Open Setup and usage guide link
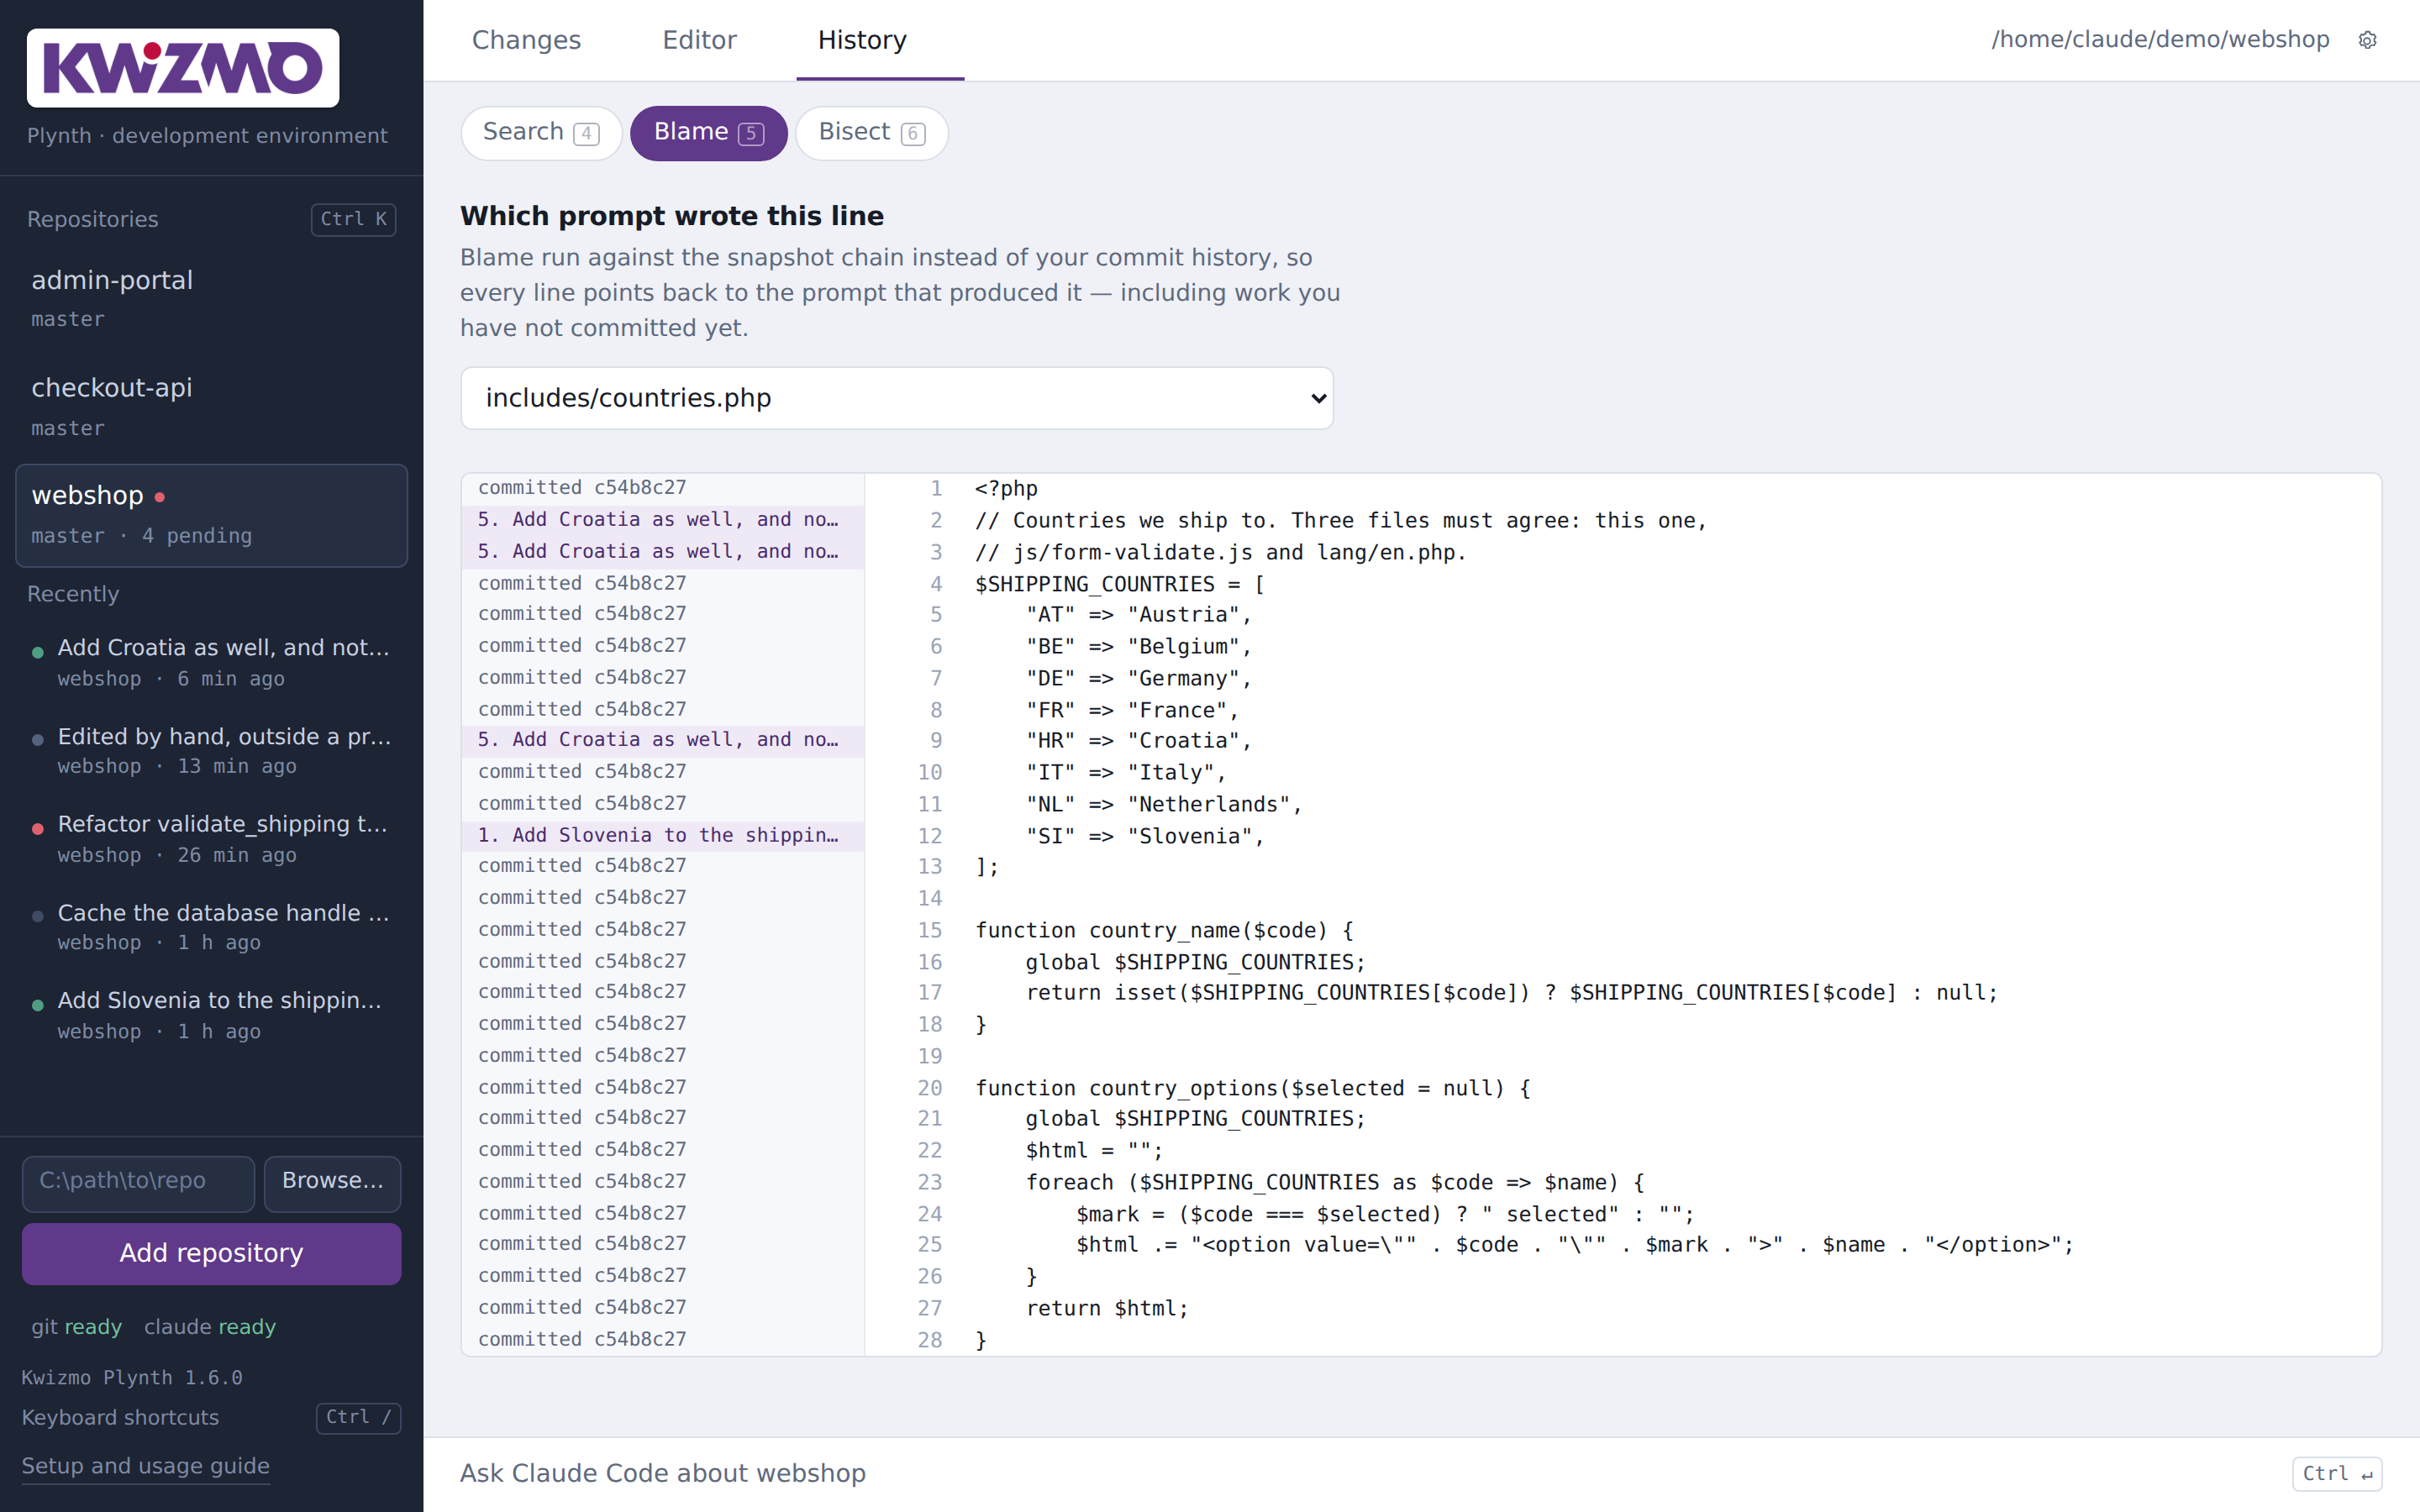Image resolution: width=2420 pixels, height=1512 pixels. (x=146, y=1465)
